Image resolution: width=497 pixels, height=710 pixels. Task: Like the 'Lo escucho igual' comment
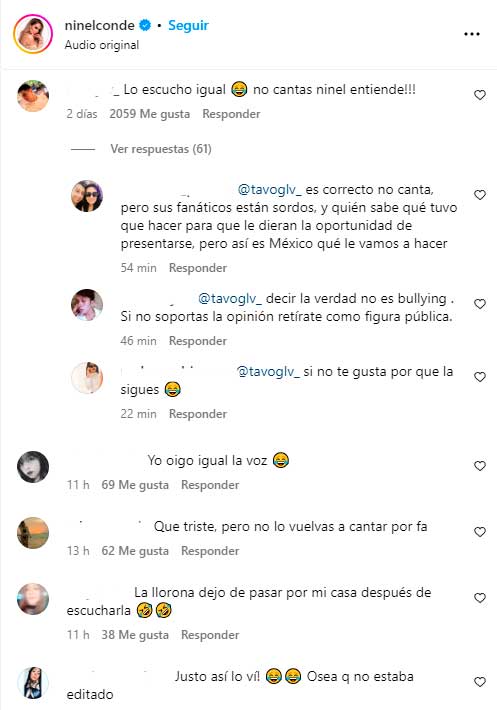coord(480,95)
